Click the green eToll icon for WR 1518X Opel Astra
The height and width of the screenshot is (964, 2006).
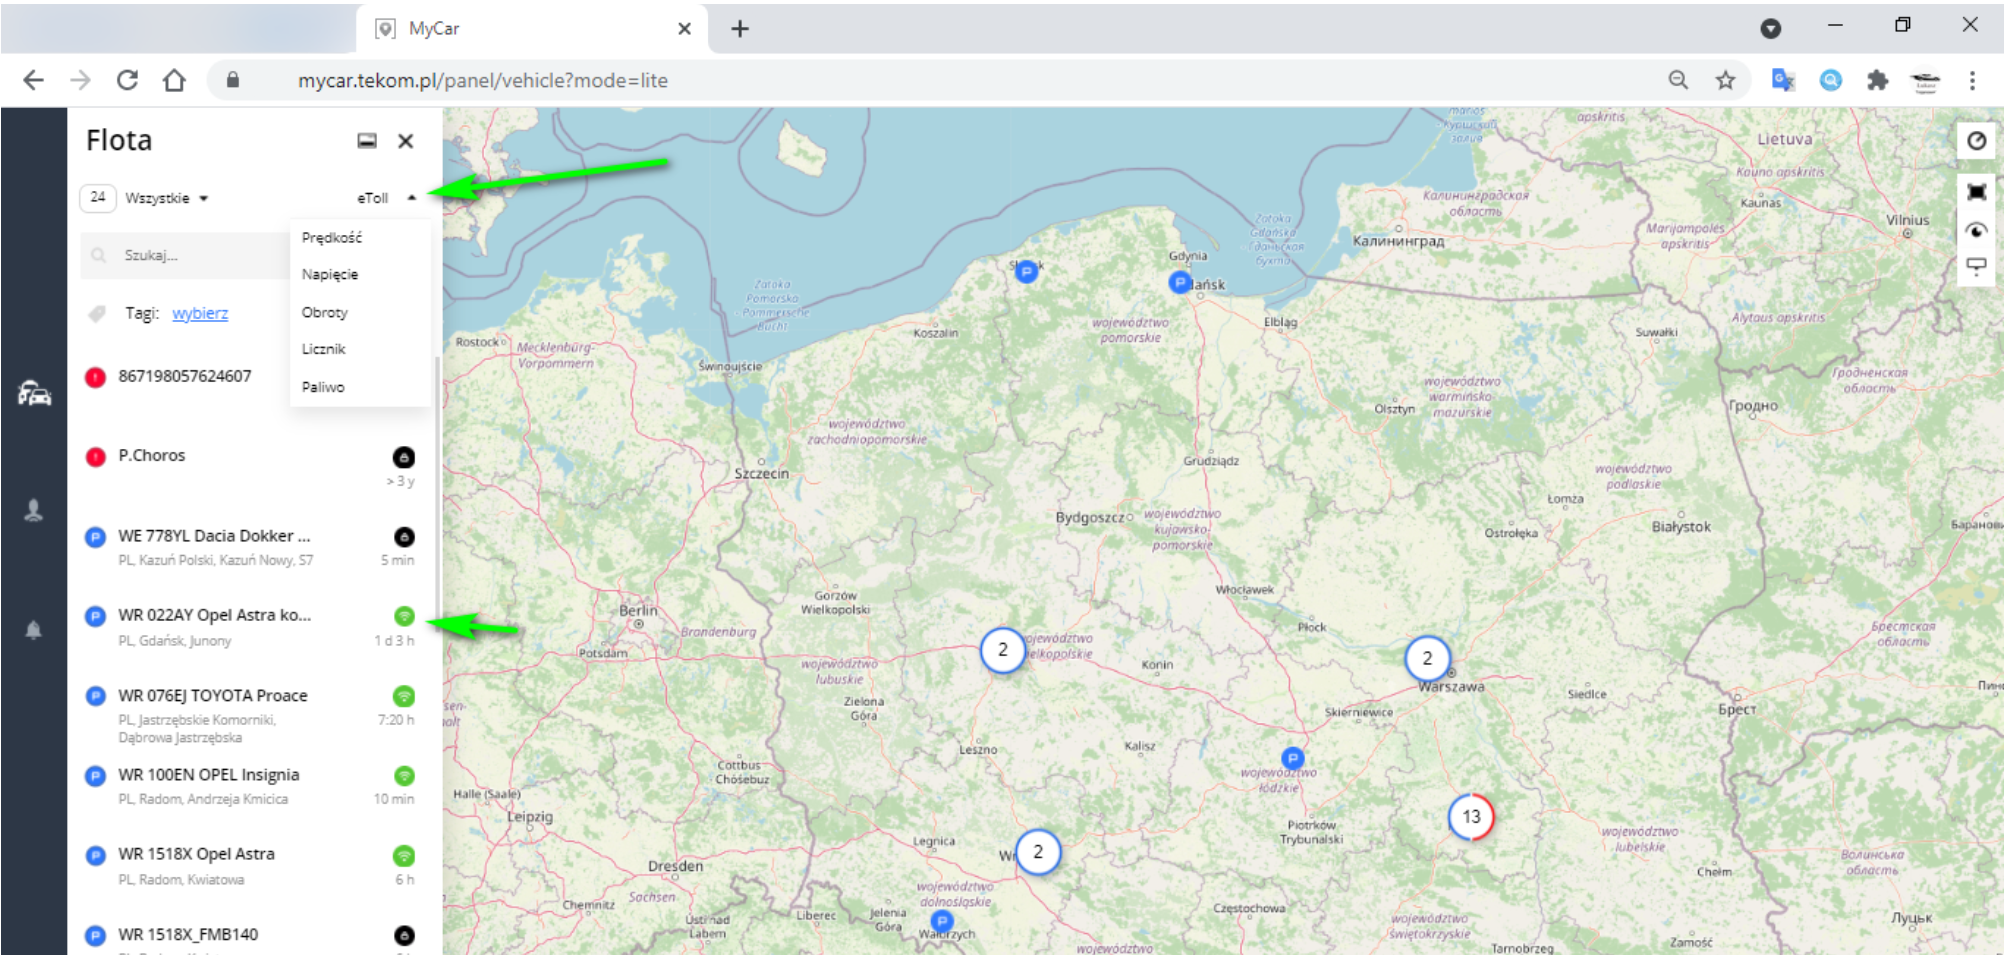(404, 856)
